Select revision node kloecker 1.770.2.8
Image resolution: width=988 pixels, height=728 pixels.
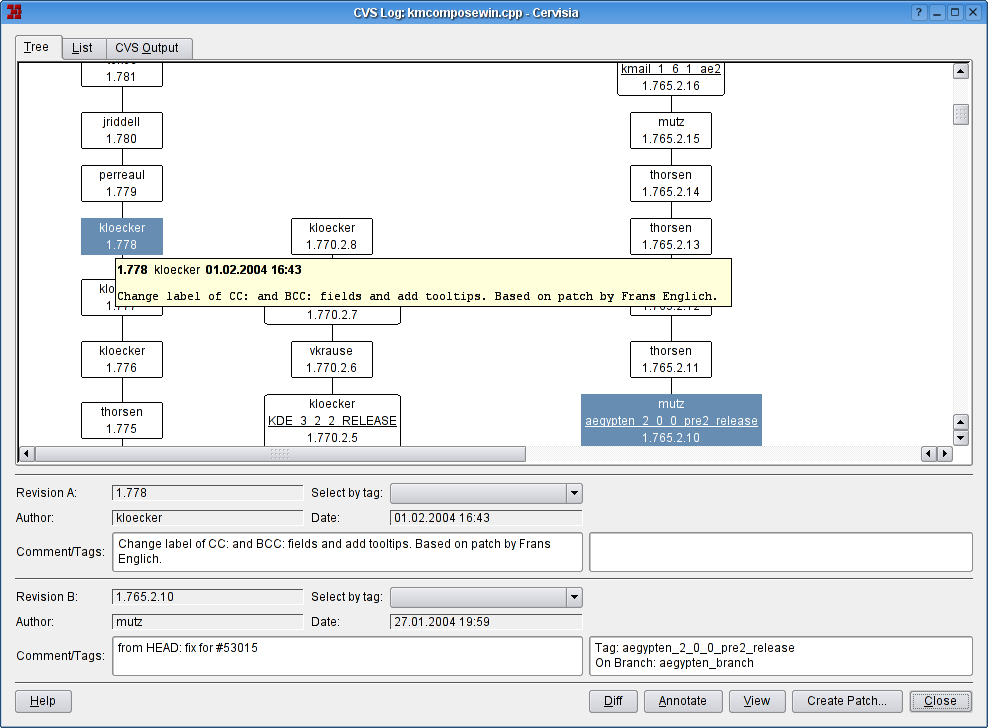click(332, 236)
